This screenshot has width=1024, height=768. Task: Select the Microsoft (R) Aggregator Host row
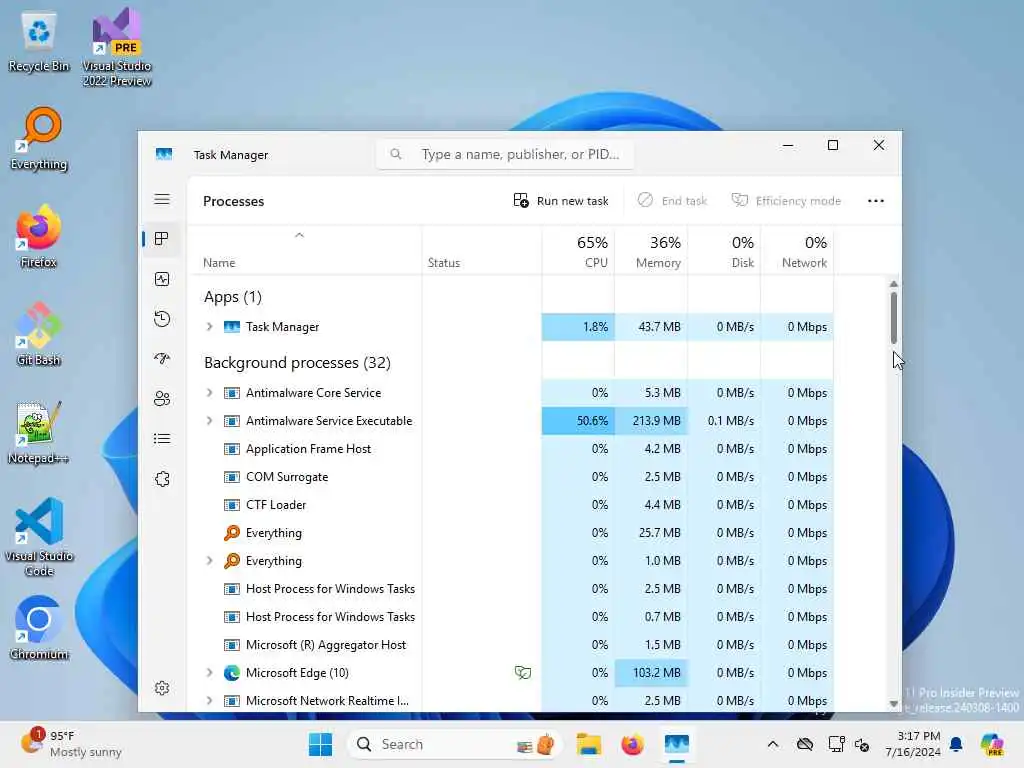511,645
